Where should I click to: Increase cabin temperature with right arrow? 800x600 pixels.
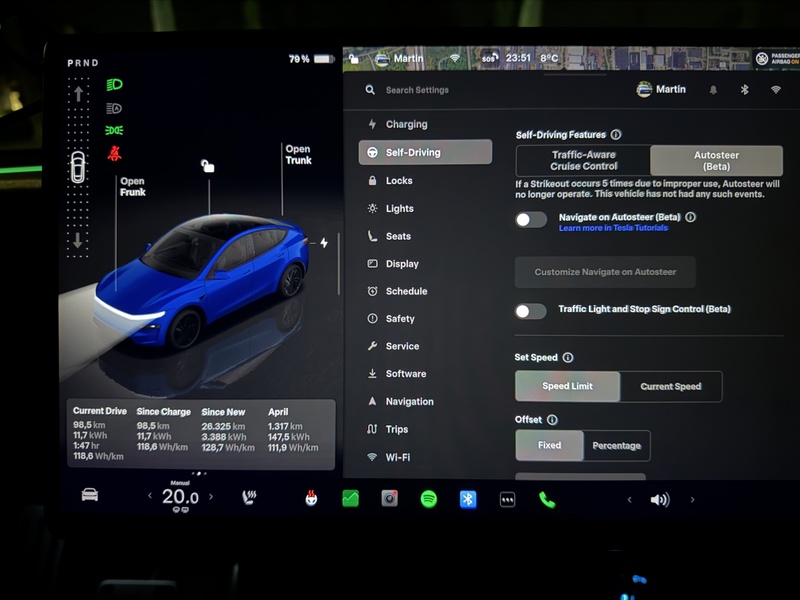pyautogui.click(x=211, y=496)
